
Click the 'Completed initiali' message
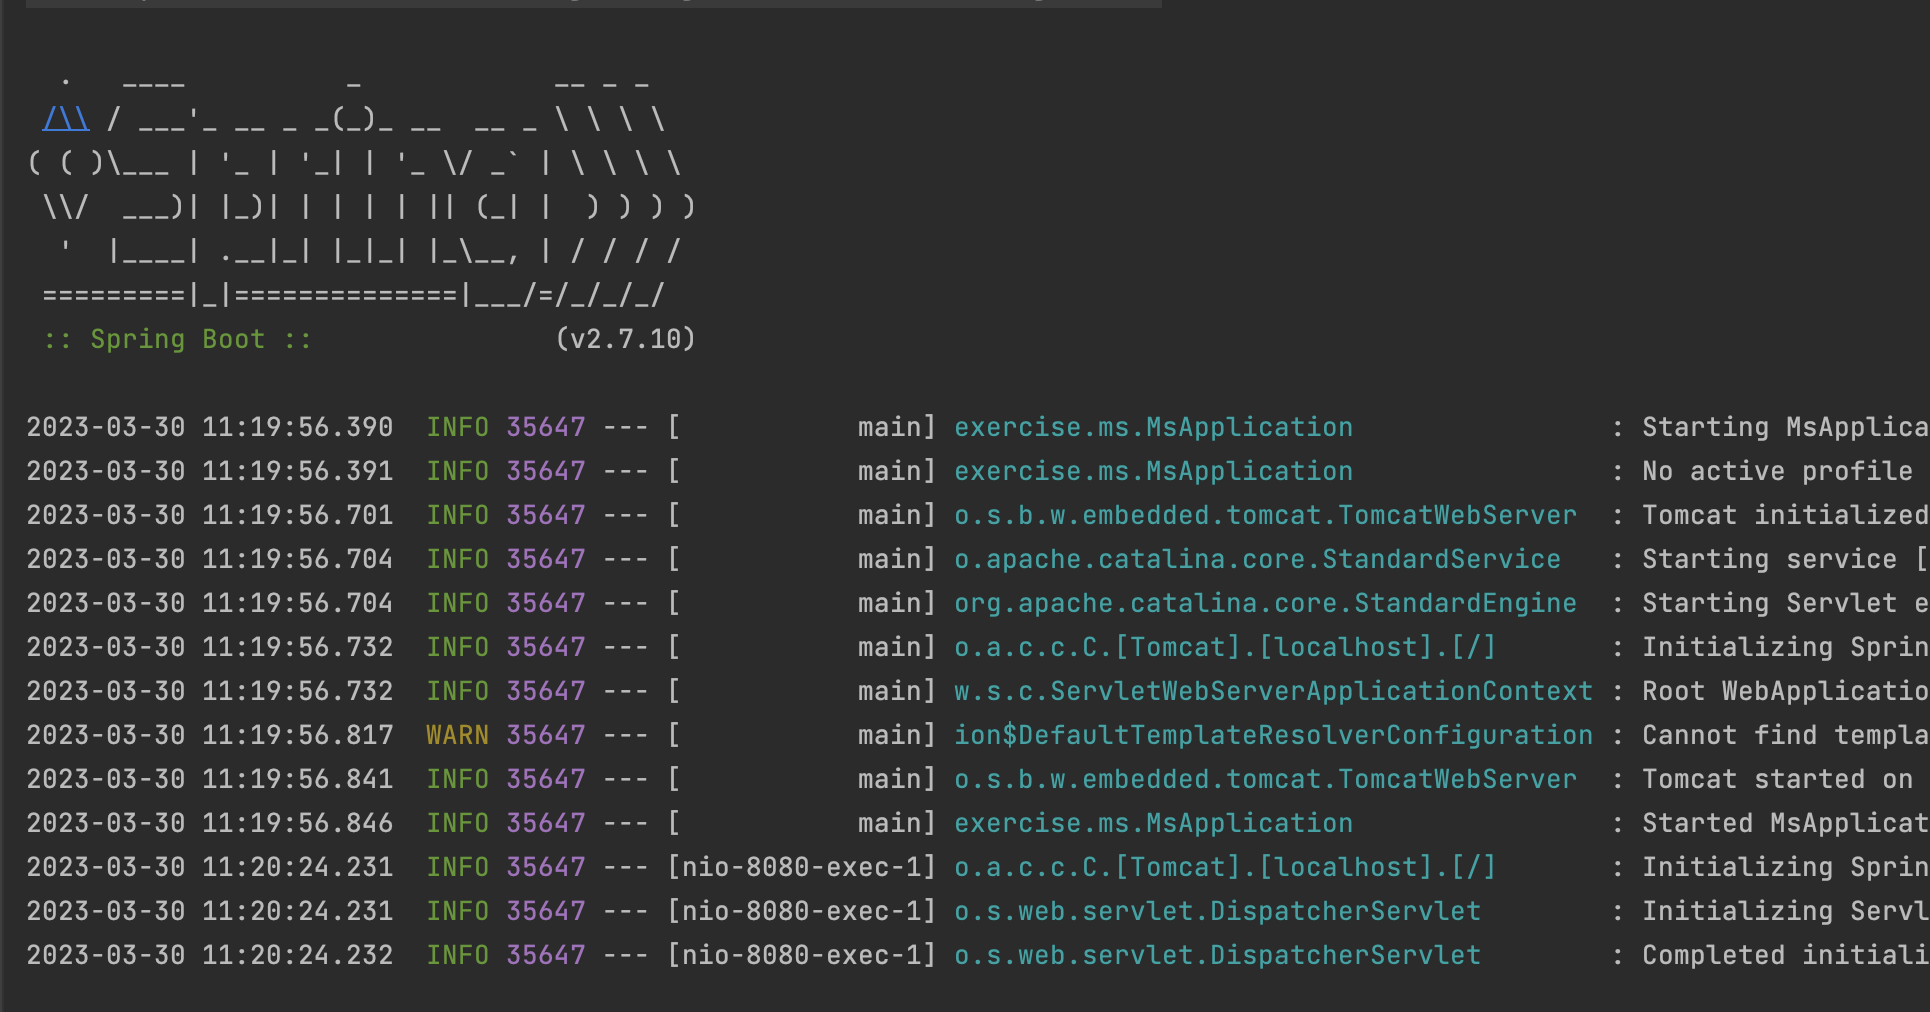click(x=1785, y=955)
